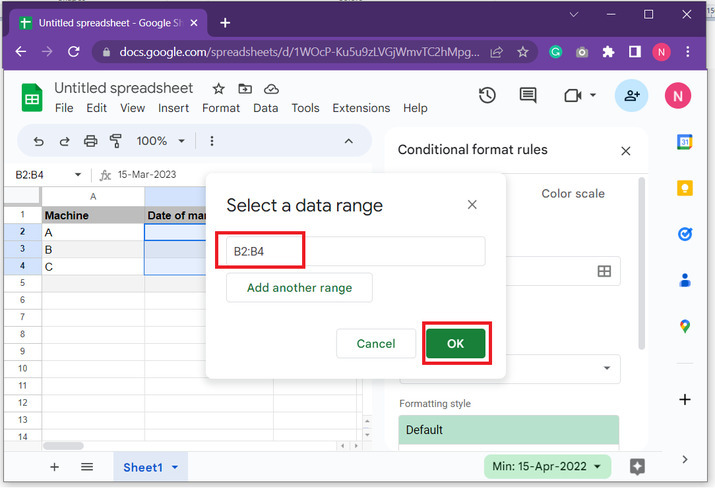Click the Undo icon in toolbar
The image size is (715, 492).
point(39,141)
